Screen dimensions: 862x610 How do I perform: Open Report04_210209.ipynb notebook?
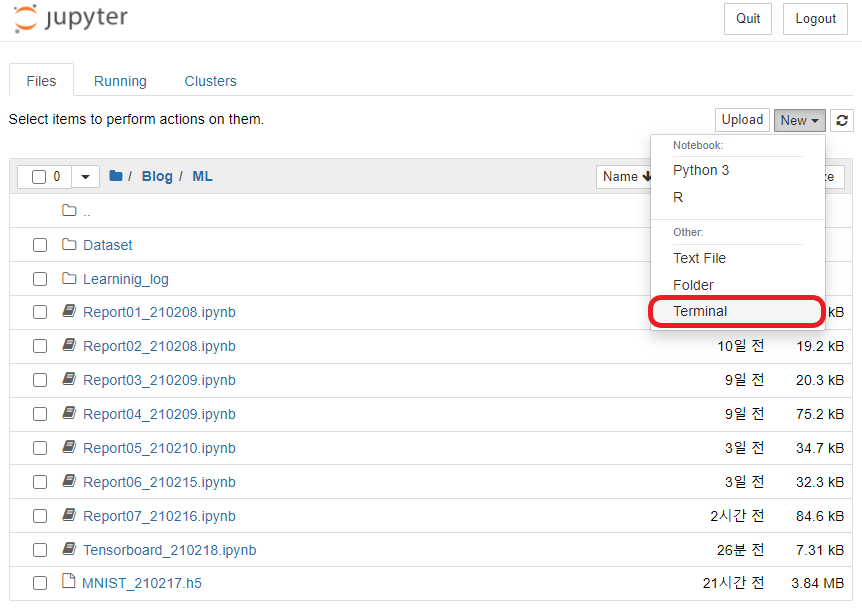(x=159, y=414)
